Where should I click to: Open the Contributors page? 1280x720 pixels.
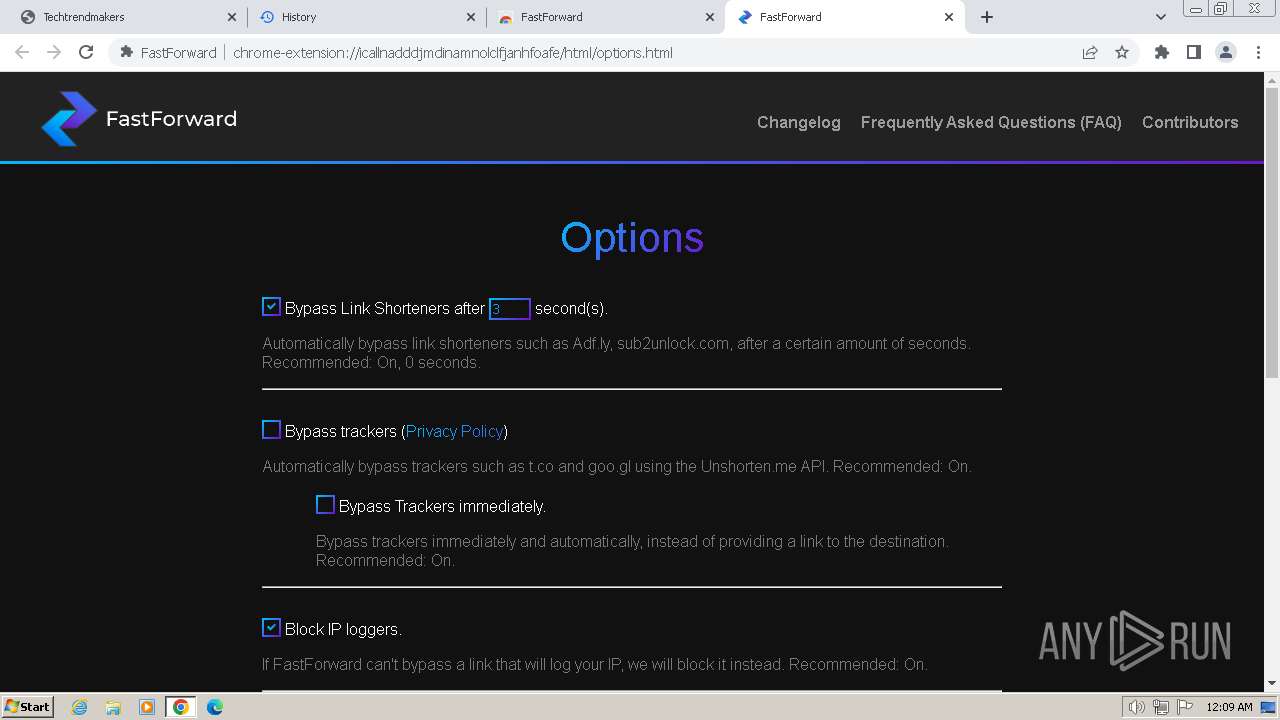tap(1190, 122)
